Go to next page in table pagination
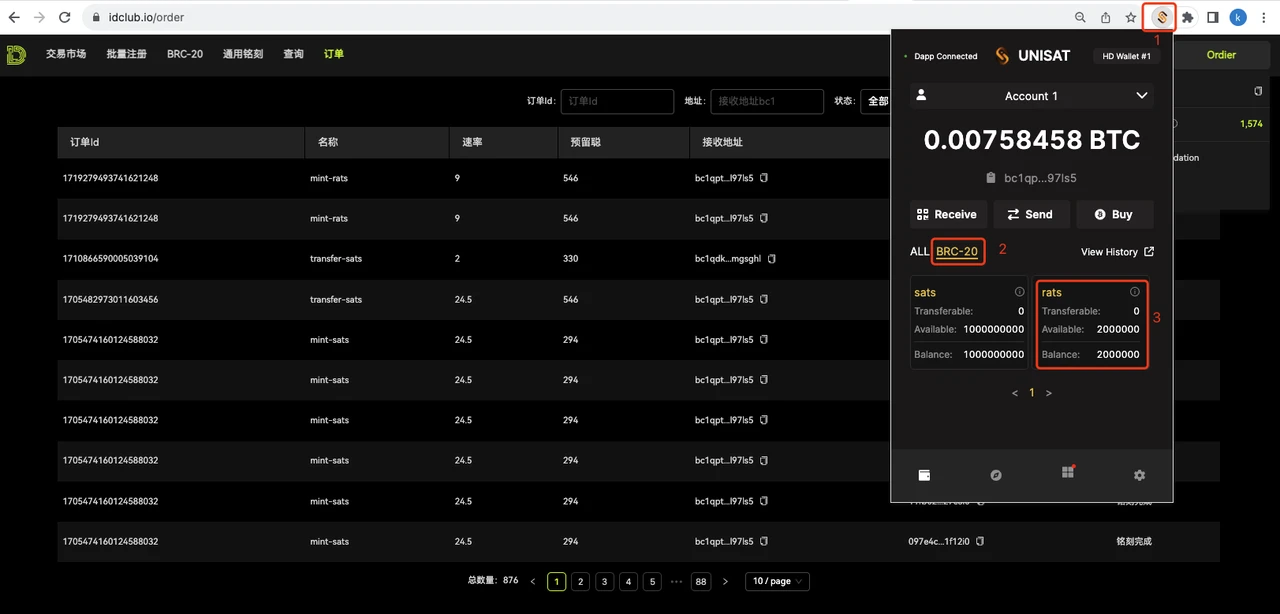The image size is (1280, 614). coord(725,581)
